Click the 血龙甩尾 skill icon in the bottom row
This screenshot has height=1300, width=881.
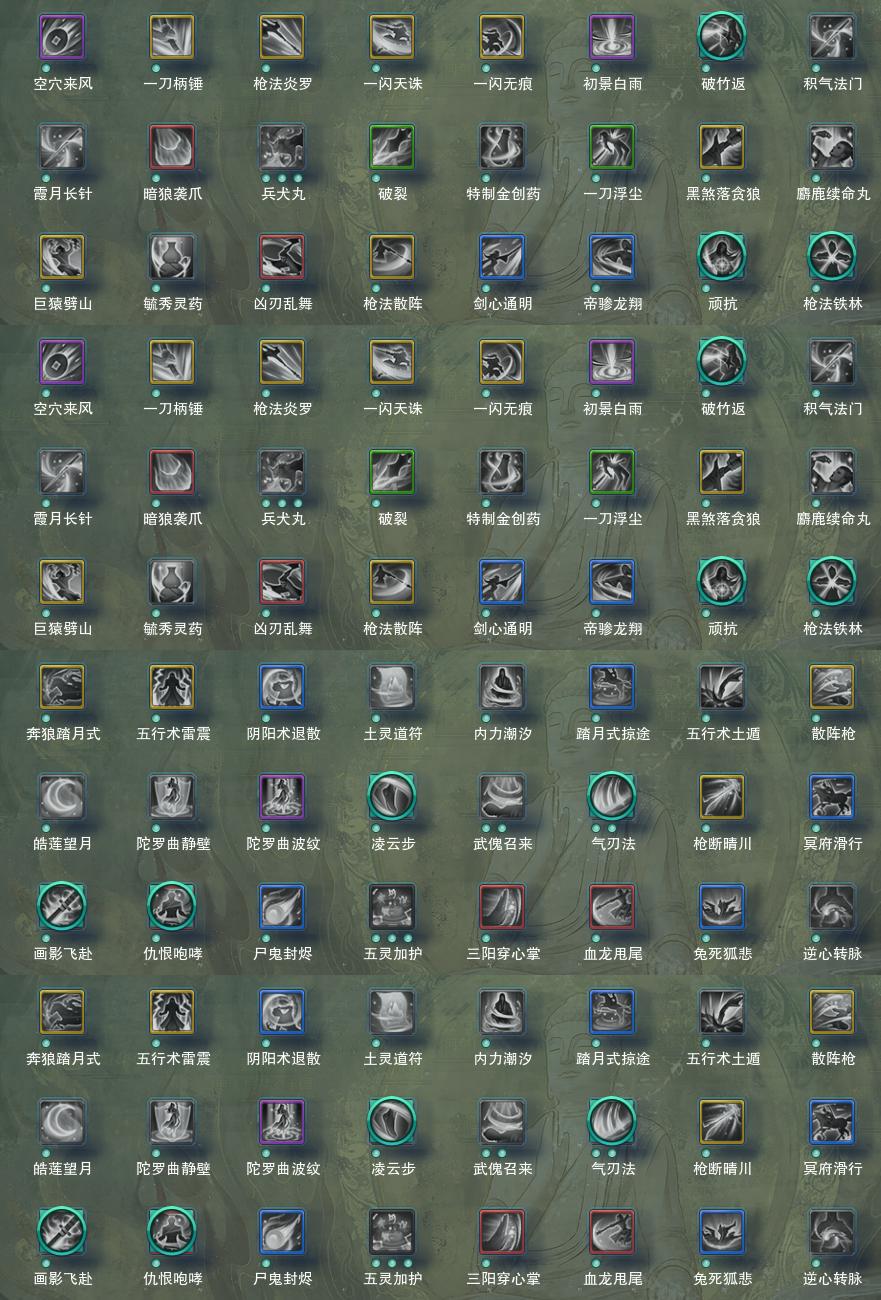pos(612,1232)
